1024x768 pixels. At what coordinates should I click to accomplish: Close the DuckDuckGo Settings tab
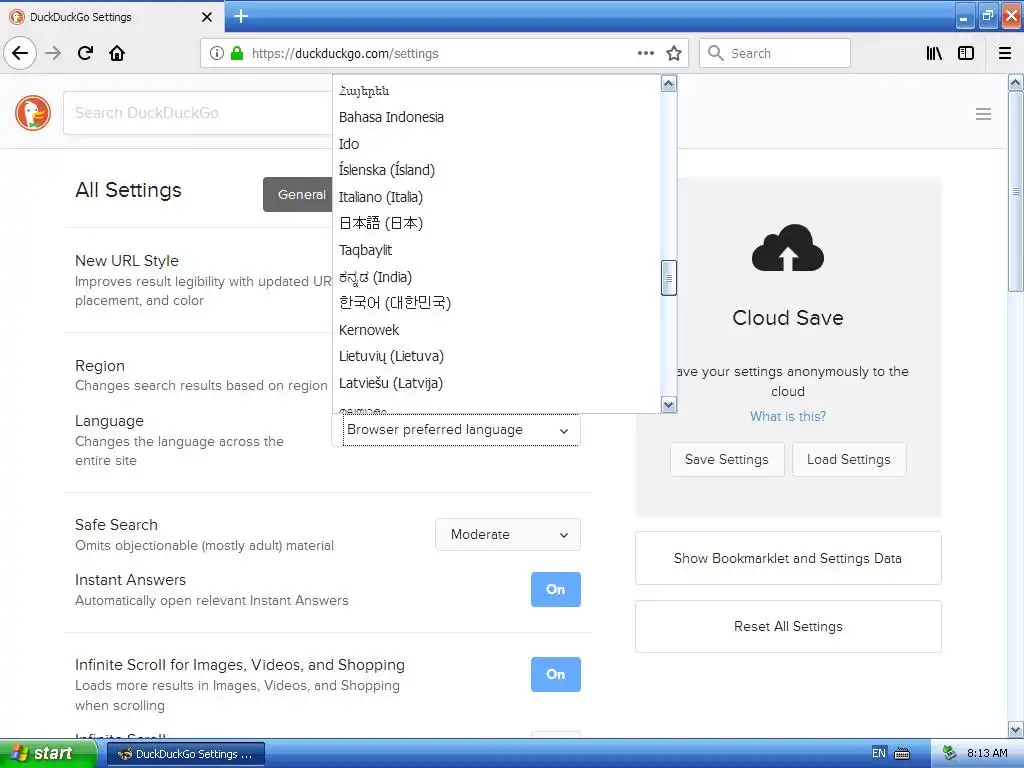coord(207,17)
